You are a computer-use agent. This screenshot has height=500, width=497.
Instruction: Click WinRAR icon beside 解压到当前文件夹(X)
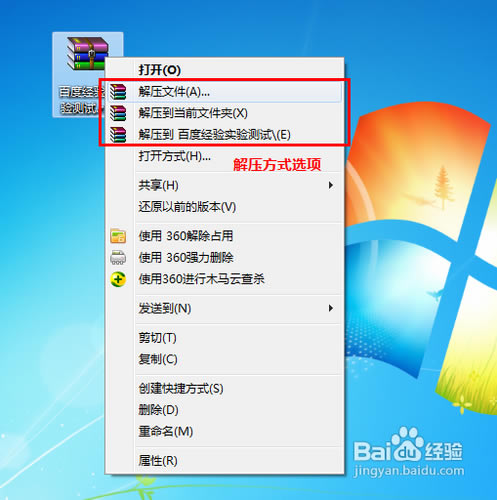pyautogui.click(x=118, y=113)
